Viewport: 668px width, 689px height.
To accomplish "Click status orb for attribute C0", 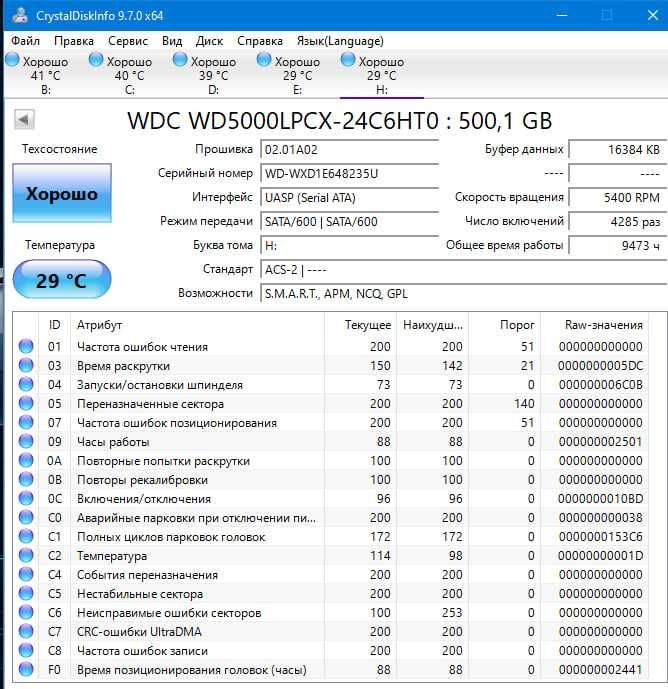I will tap(26, 517).
